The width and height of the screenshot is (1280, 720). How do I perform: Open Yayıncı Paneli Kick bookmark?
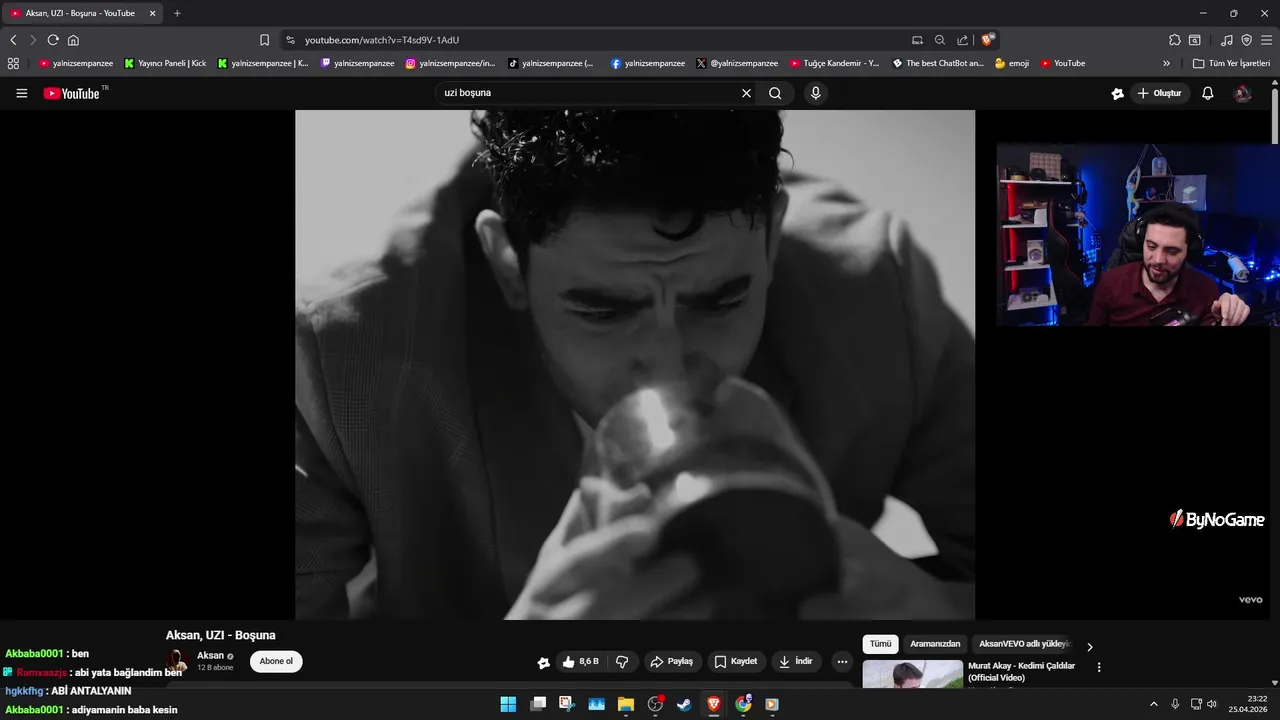click(x=166, y=63)
